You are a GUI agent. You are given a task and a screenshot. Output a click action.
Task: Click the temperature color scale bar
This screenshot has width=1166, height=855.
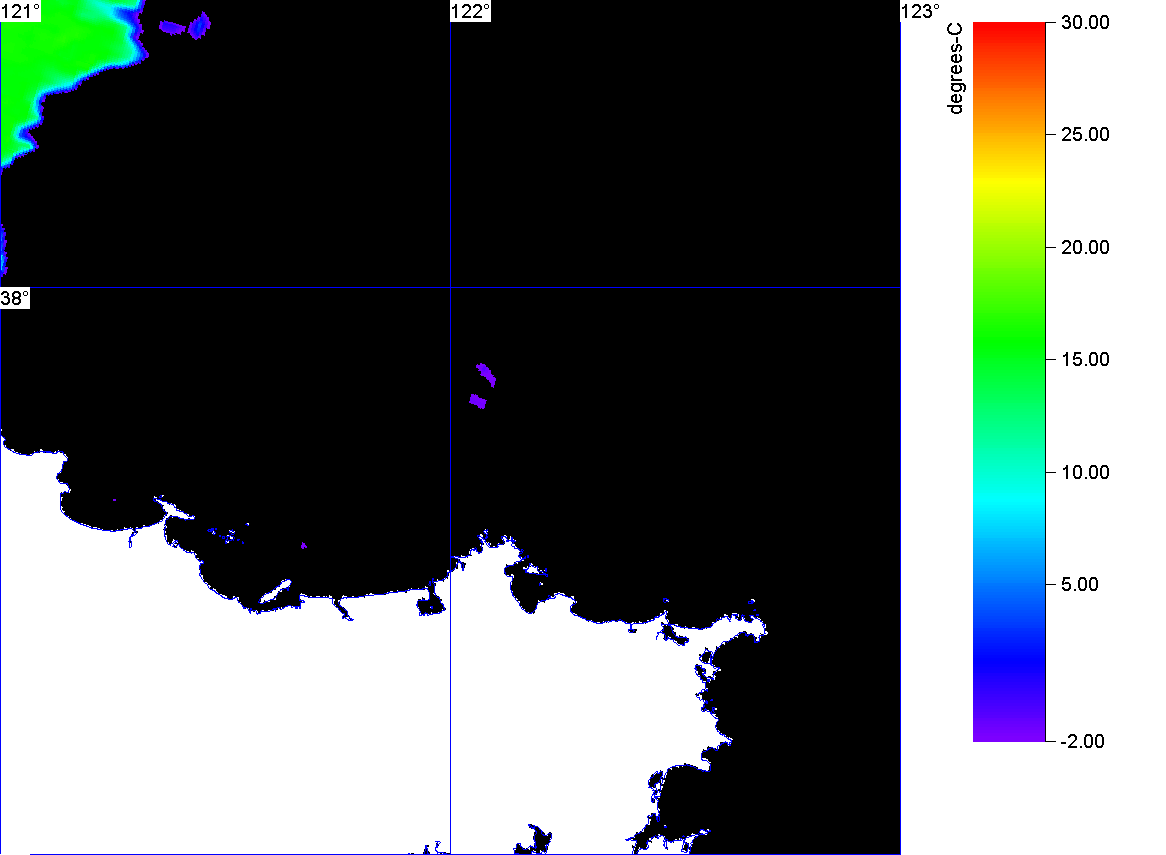1009,381
